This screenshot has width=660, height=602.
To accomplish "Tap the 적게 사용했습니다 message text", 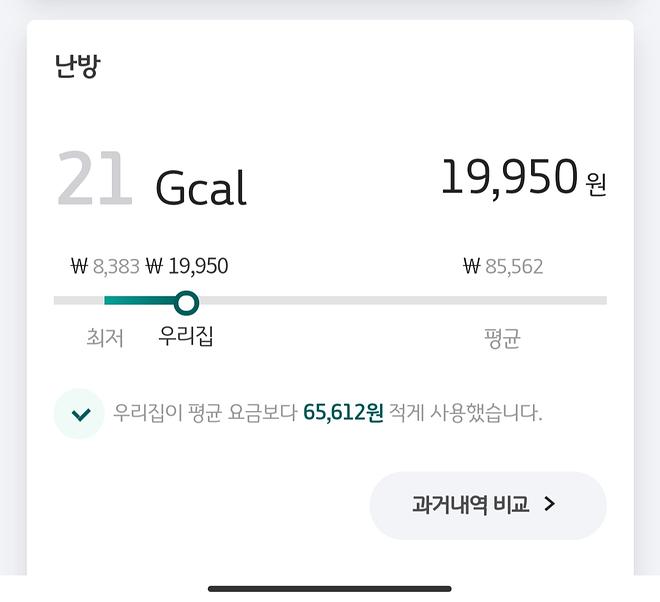I will [x=465, y=413].
